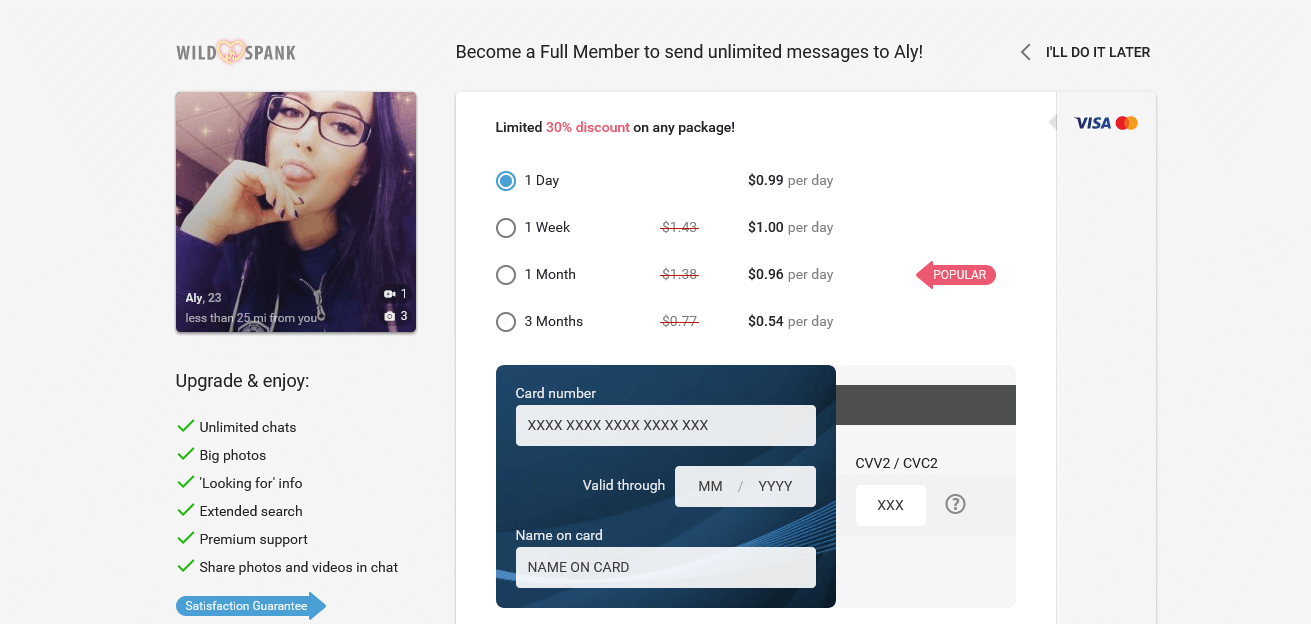
Task: Click the Mastercard logo icon
Action: click(x=1127, y=123)
